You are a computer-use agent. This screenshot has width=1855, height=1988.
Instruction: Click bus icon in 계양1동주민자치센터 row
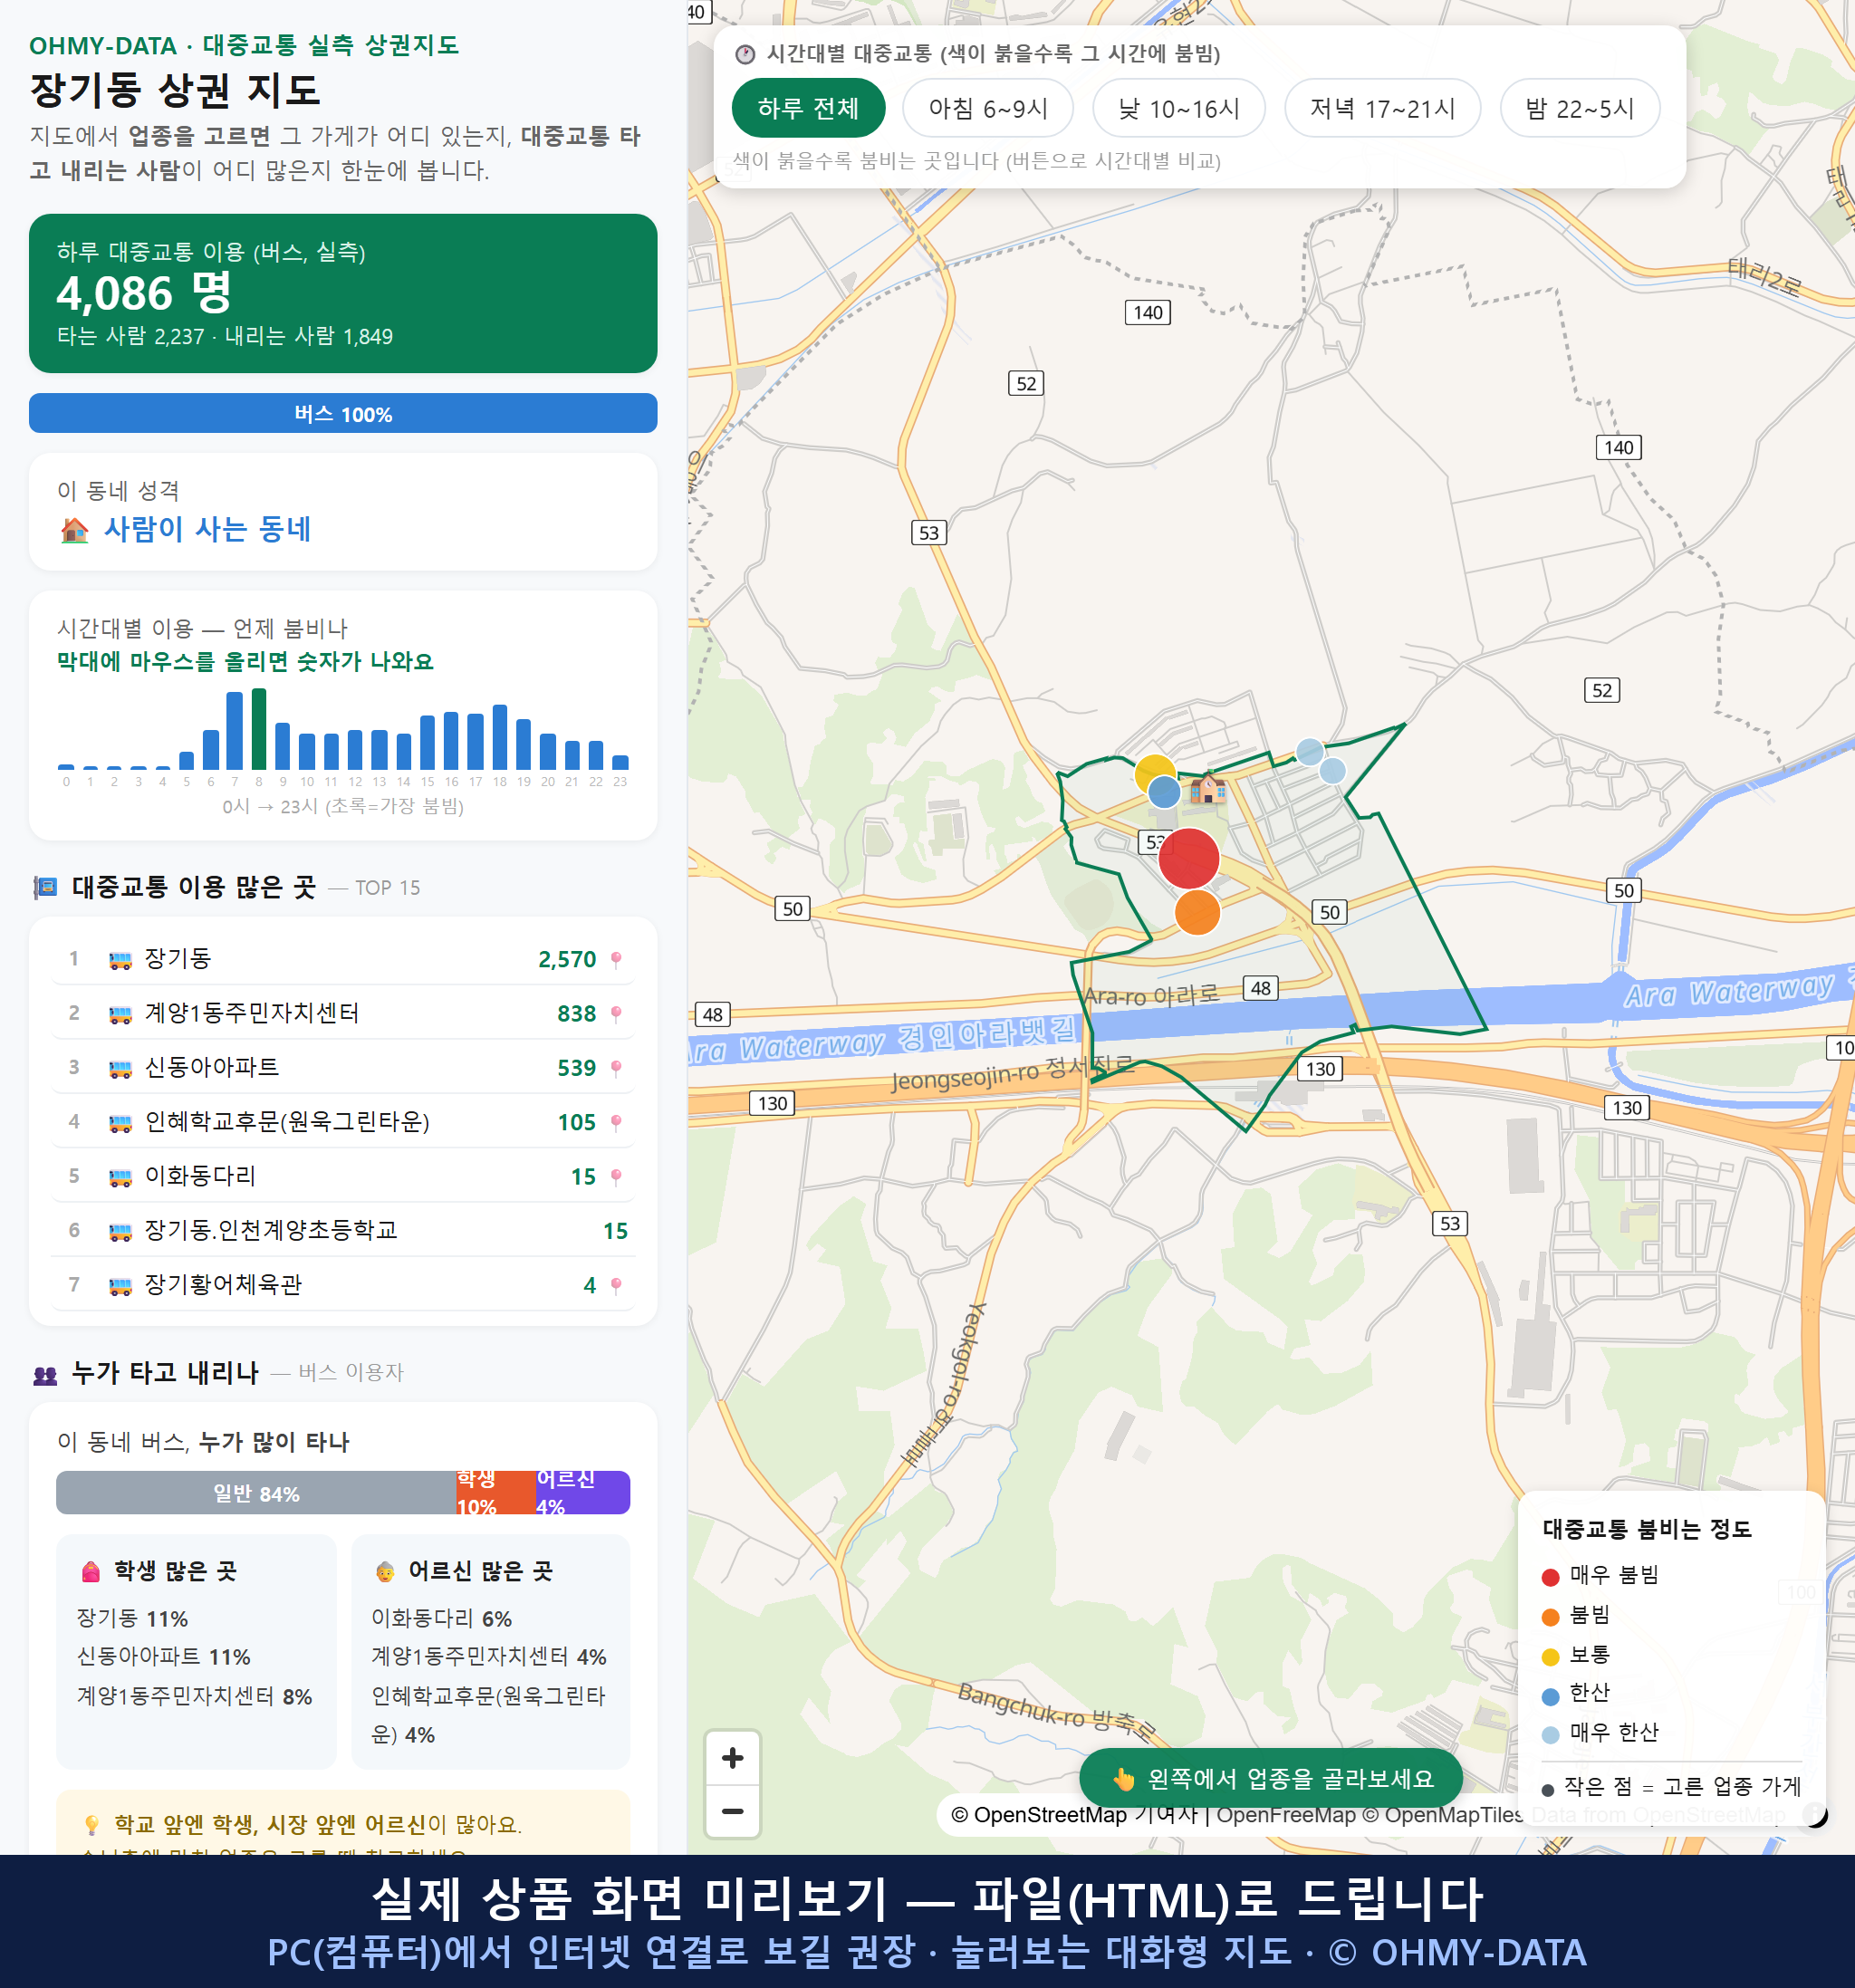point(120,1014)
